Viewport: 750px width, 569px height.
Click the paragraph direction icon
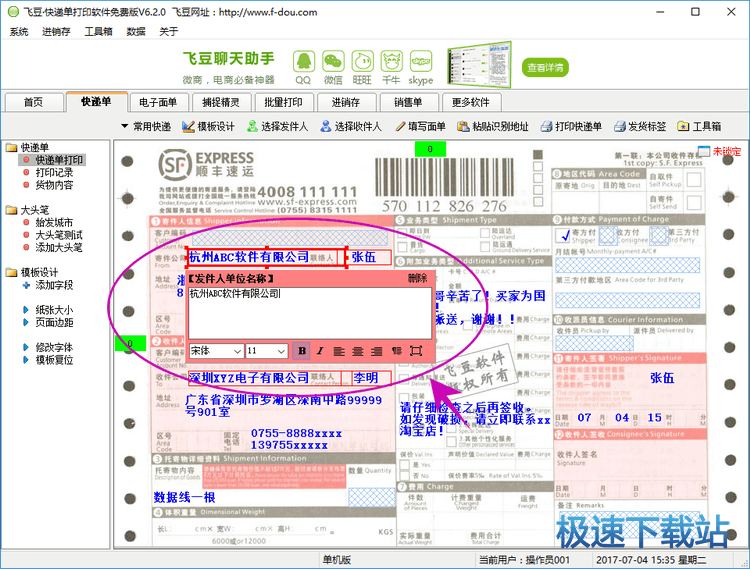point(397,351)
